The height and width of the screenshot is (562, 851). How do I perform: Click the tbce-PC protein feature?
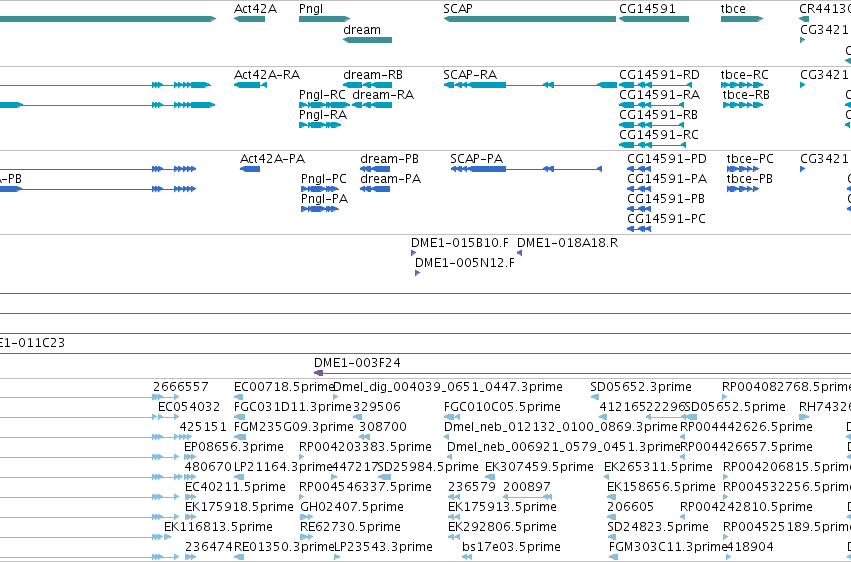(x=743, y=169)
